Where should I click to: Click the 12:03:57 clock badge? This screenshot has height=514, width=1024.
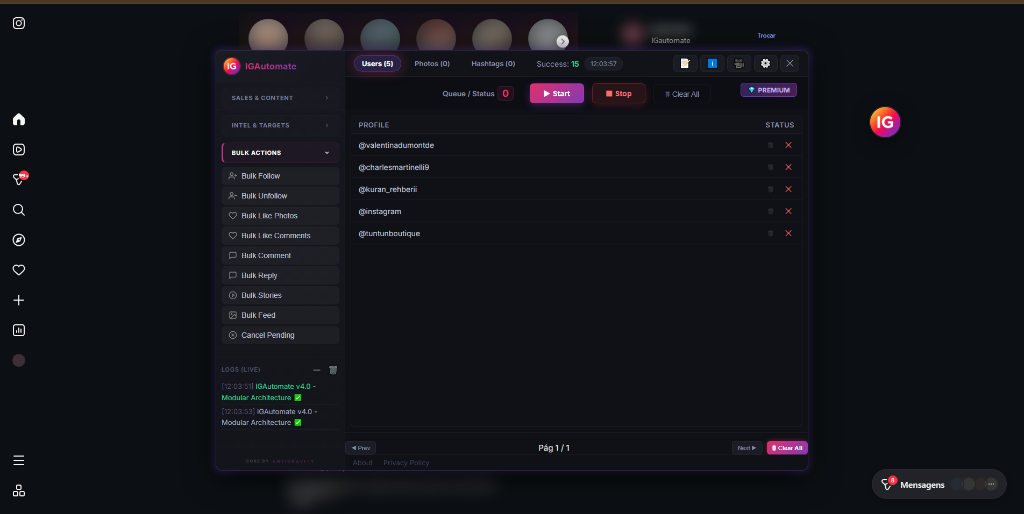pos(603,64)
